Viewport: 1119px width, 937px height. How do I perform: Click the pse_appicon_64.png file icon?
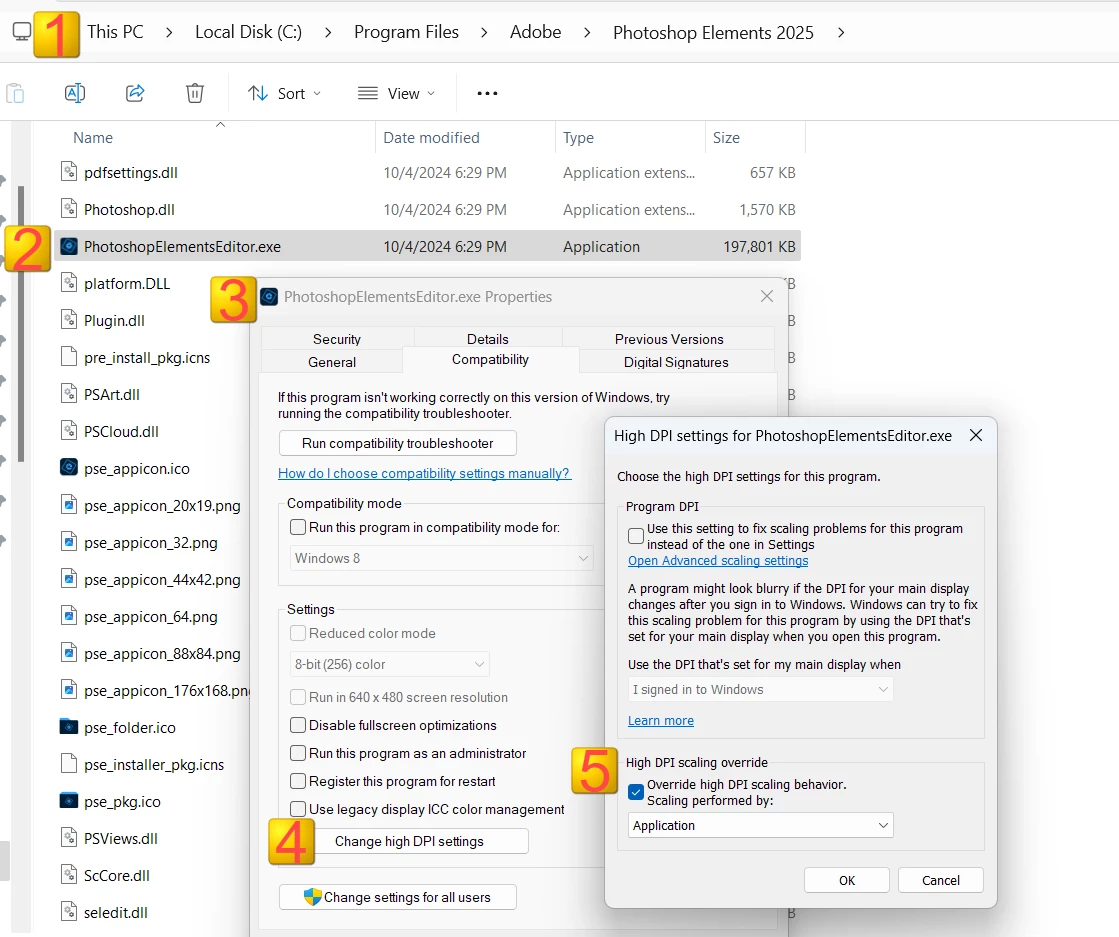[69, 616]
